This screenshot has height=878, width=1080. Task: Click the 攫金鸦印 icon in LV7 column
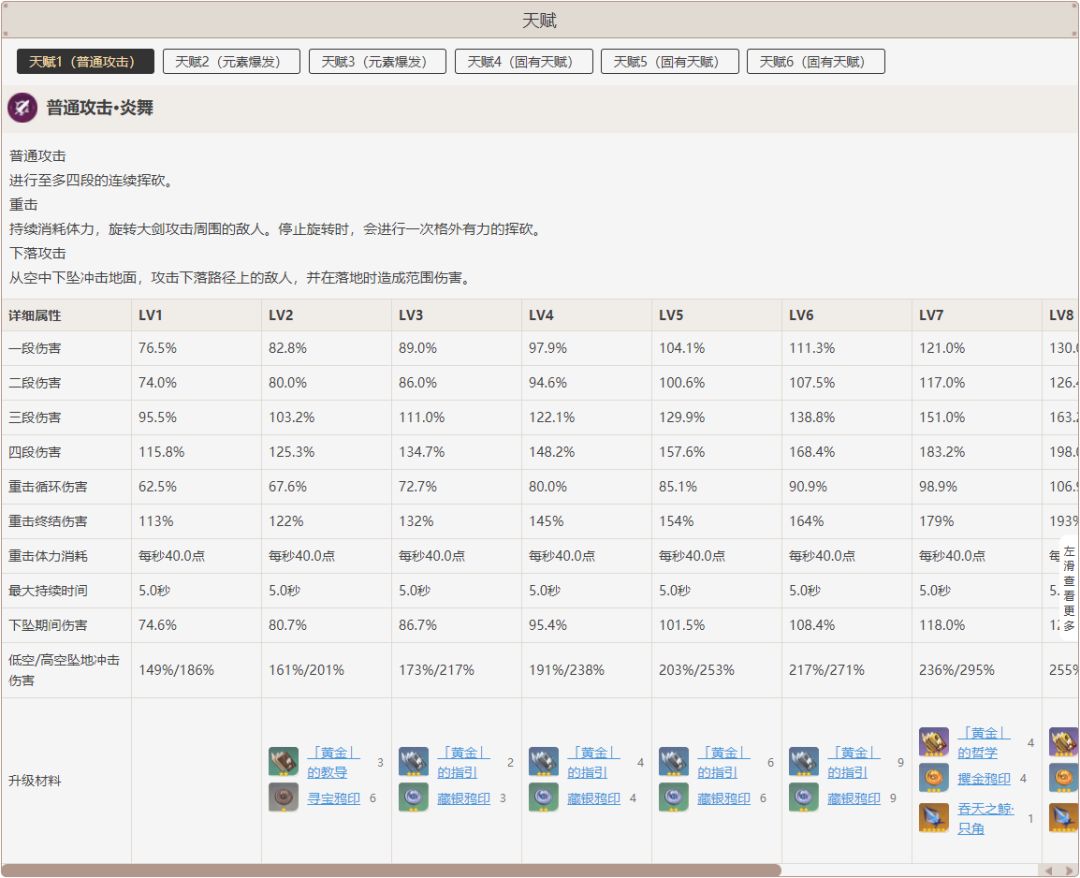pos(934,778)
